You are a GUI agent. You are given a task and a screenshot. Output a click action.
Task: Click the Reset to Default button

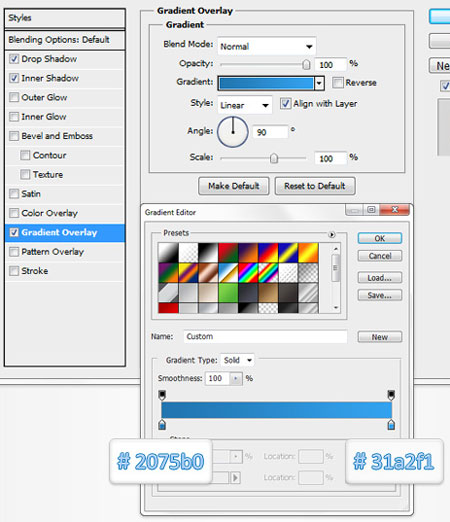(x=315, y=186)
